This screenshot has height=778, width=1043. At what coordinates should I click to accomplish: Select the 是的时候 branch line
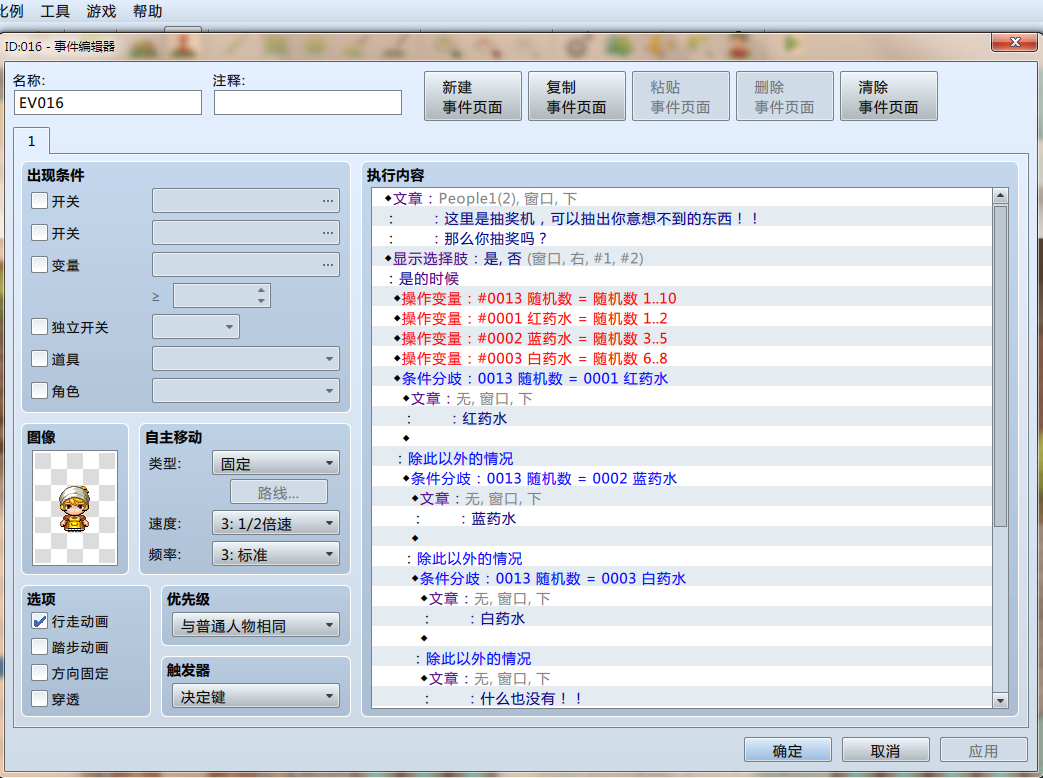(682, 278)
